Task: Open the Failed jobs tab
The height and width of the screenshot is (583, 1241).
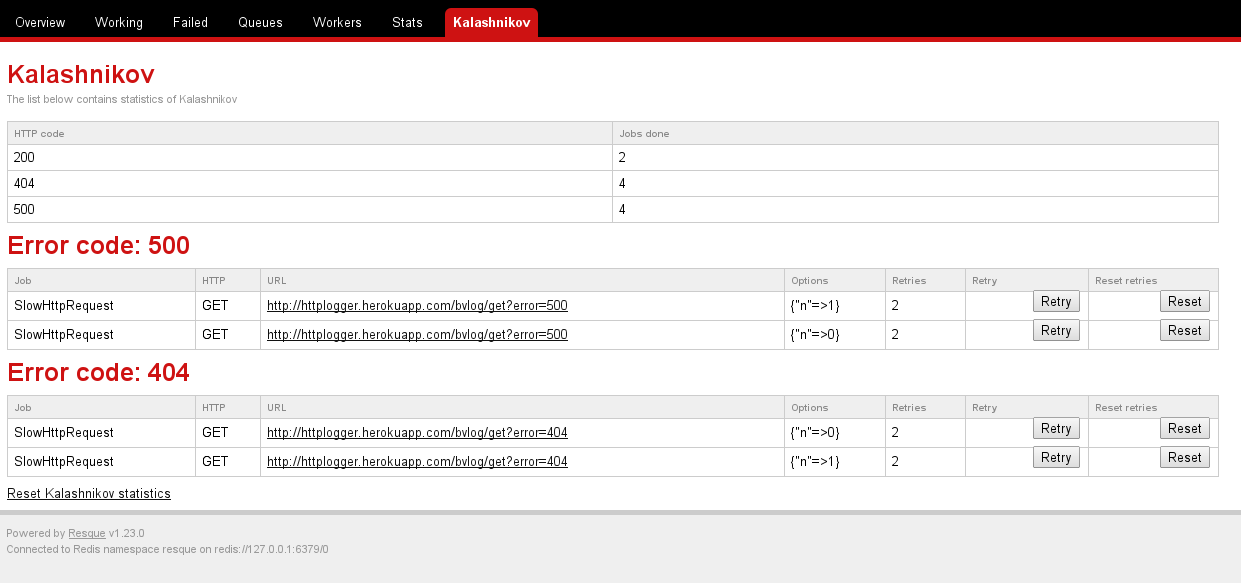Action: coord(190,22)
